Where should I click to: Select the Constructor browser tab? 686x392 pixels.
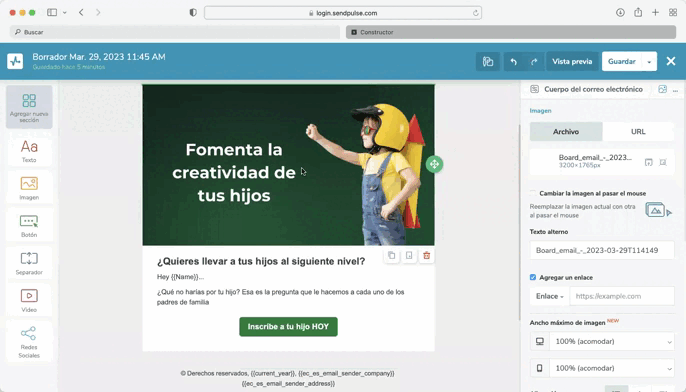coord(511,32)
